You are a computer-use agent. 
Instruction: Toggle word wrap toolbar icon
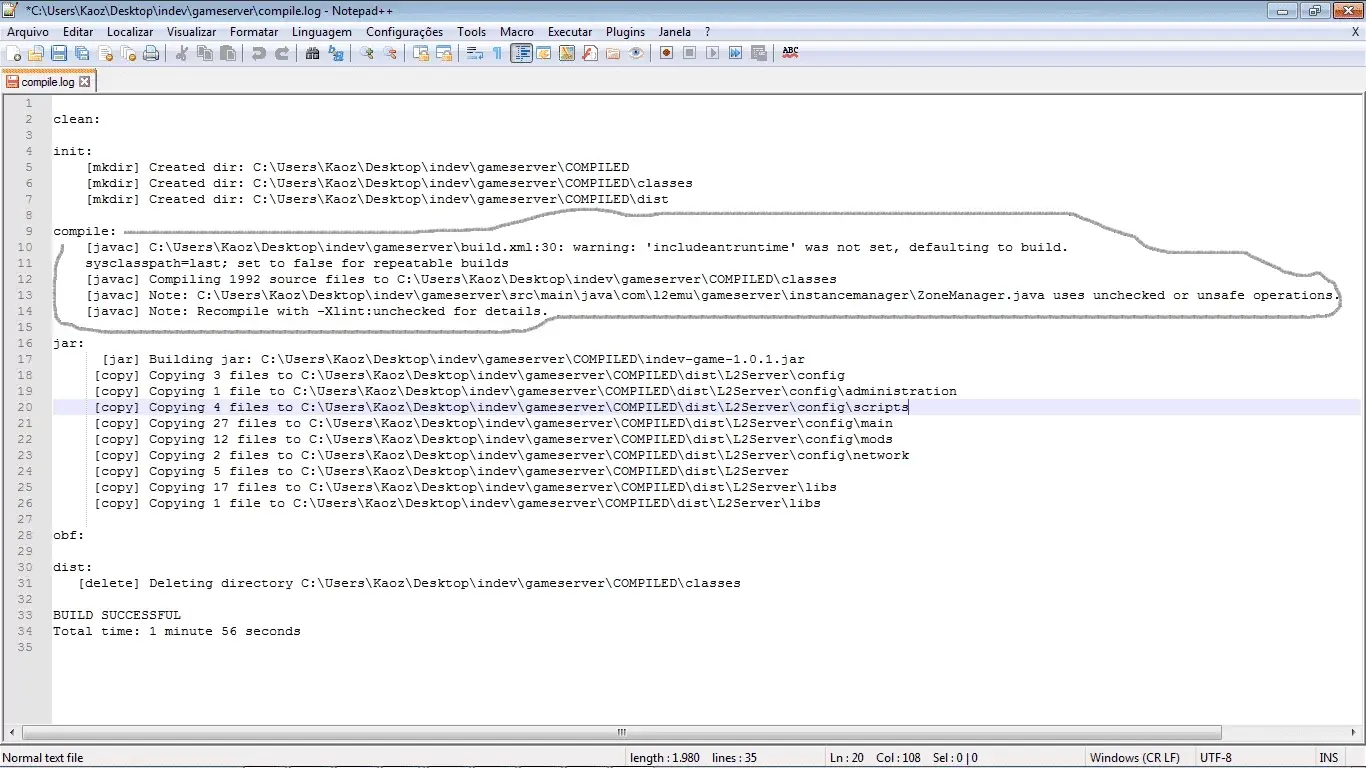[475, 53]
